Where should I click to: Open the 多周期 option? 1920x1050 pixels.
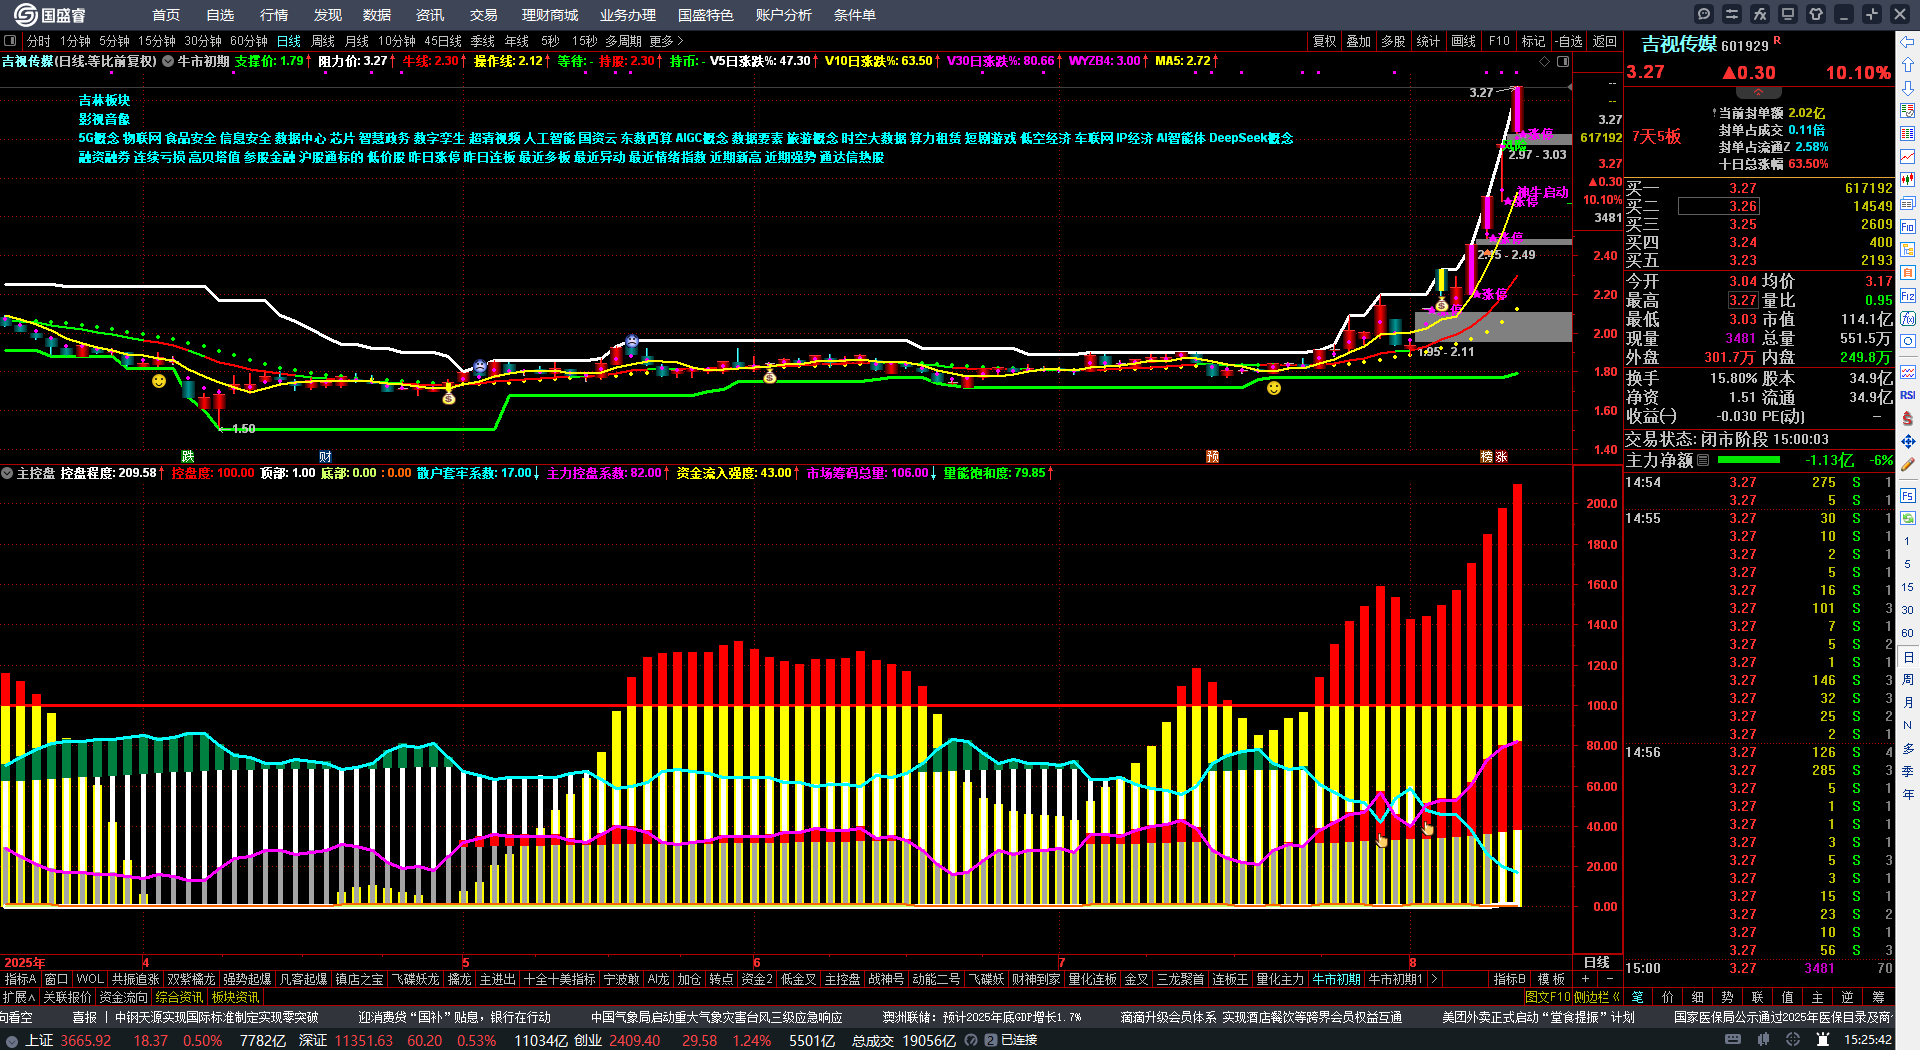623,41
